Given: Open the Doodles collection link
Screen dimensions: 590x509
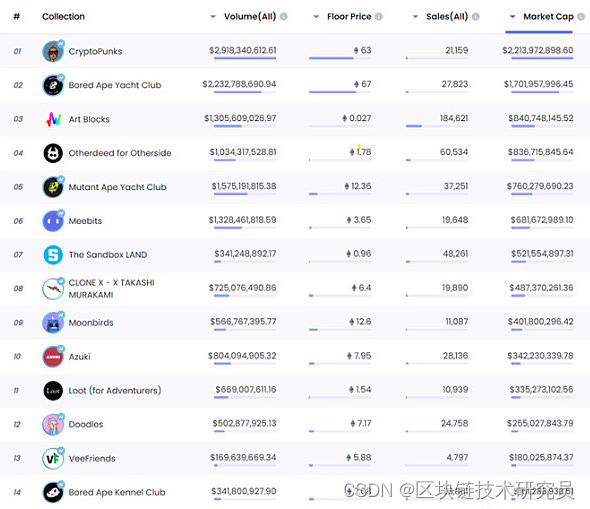Looking at the screenshot, I should [86, 424].
